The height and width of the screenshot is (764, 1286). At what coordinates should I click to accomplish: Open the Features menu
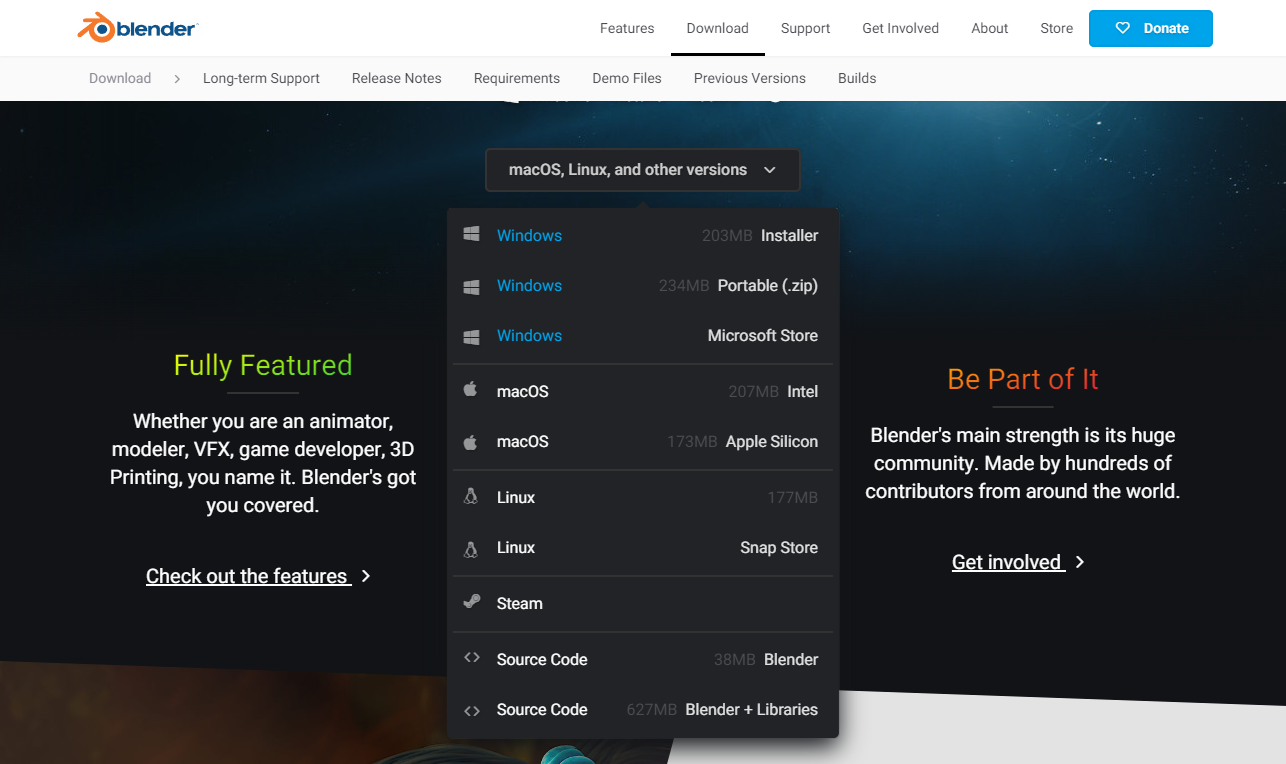click(627, 28)
